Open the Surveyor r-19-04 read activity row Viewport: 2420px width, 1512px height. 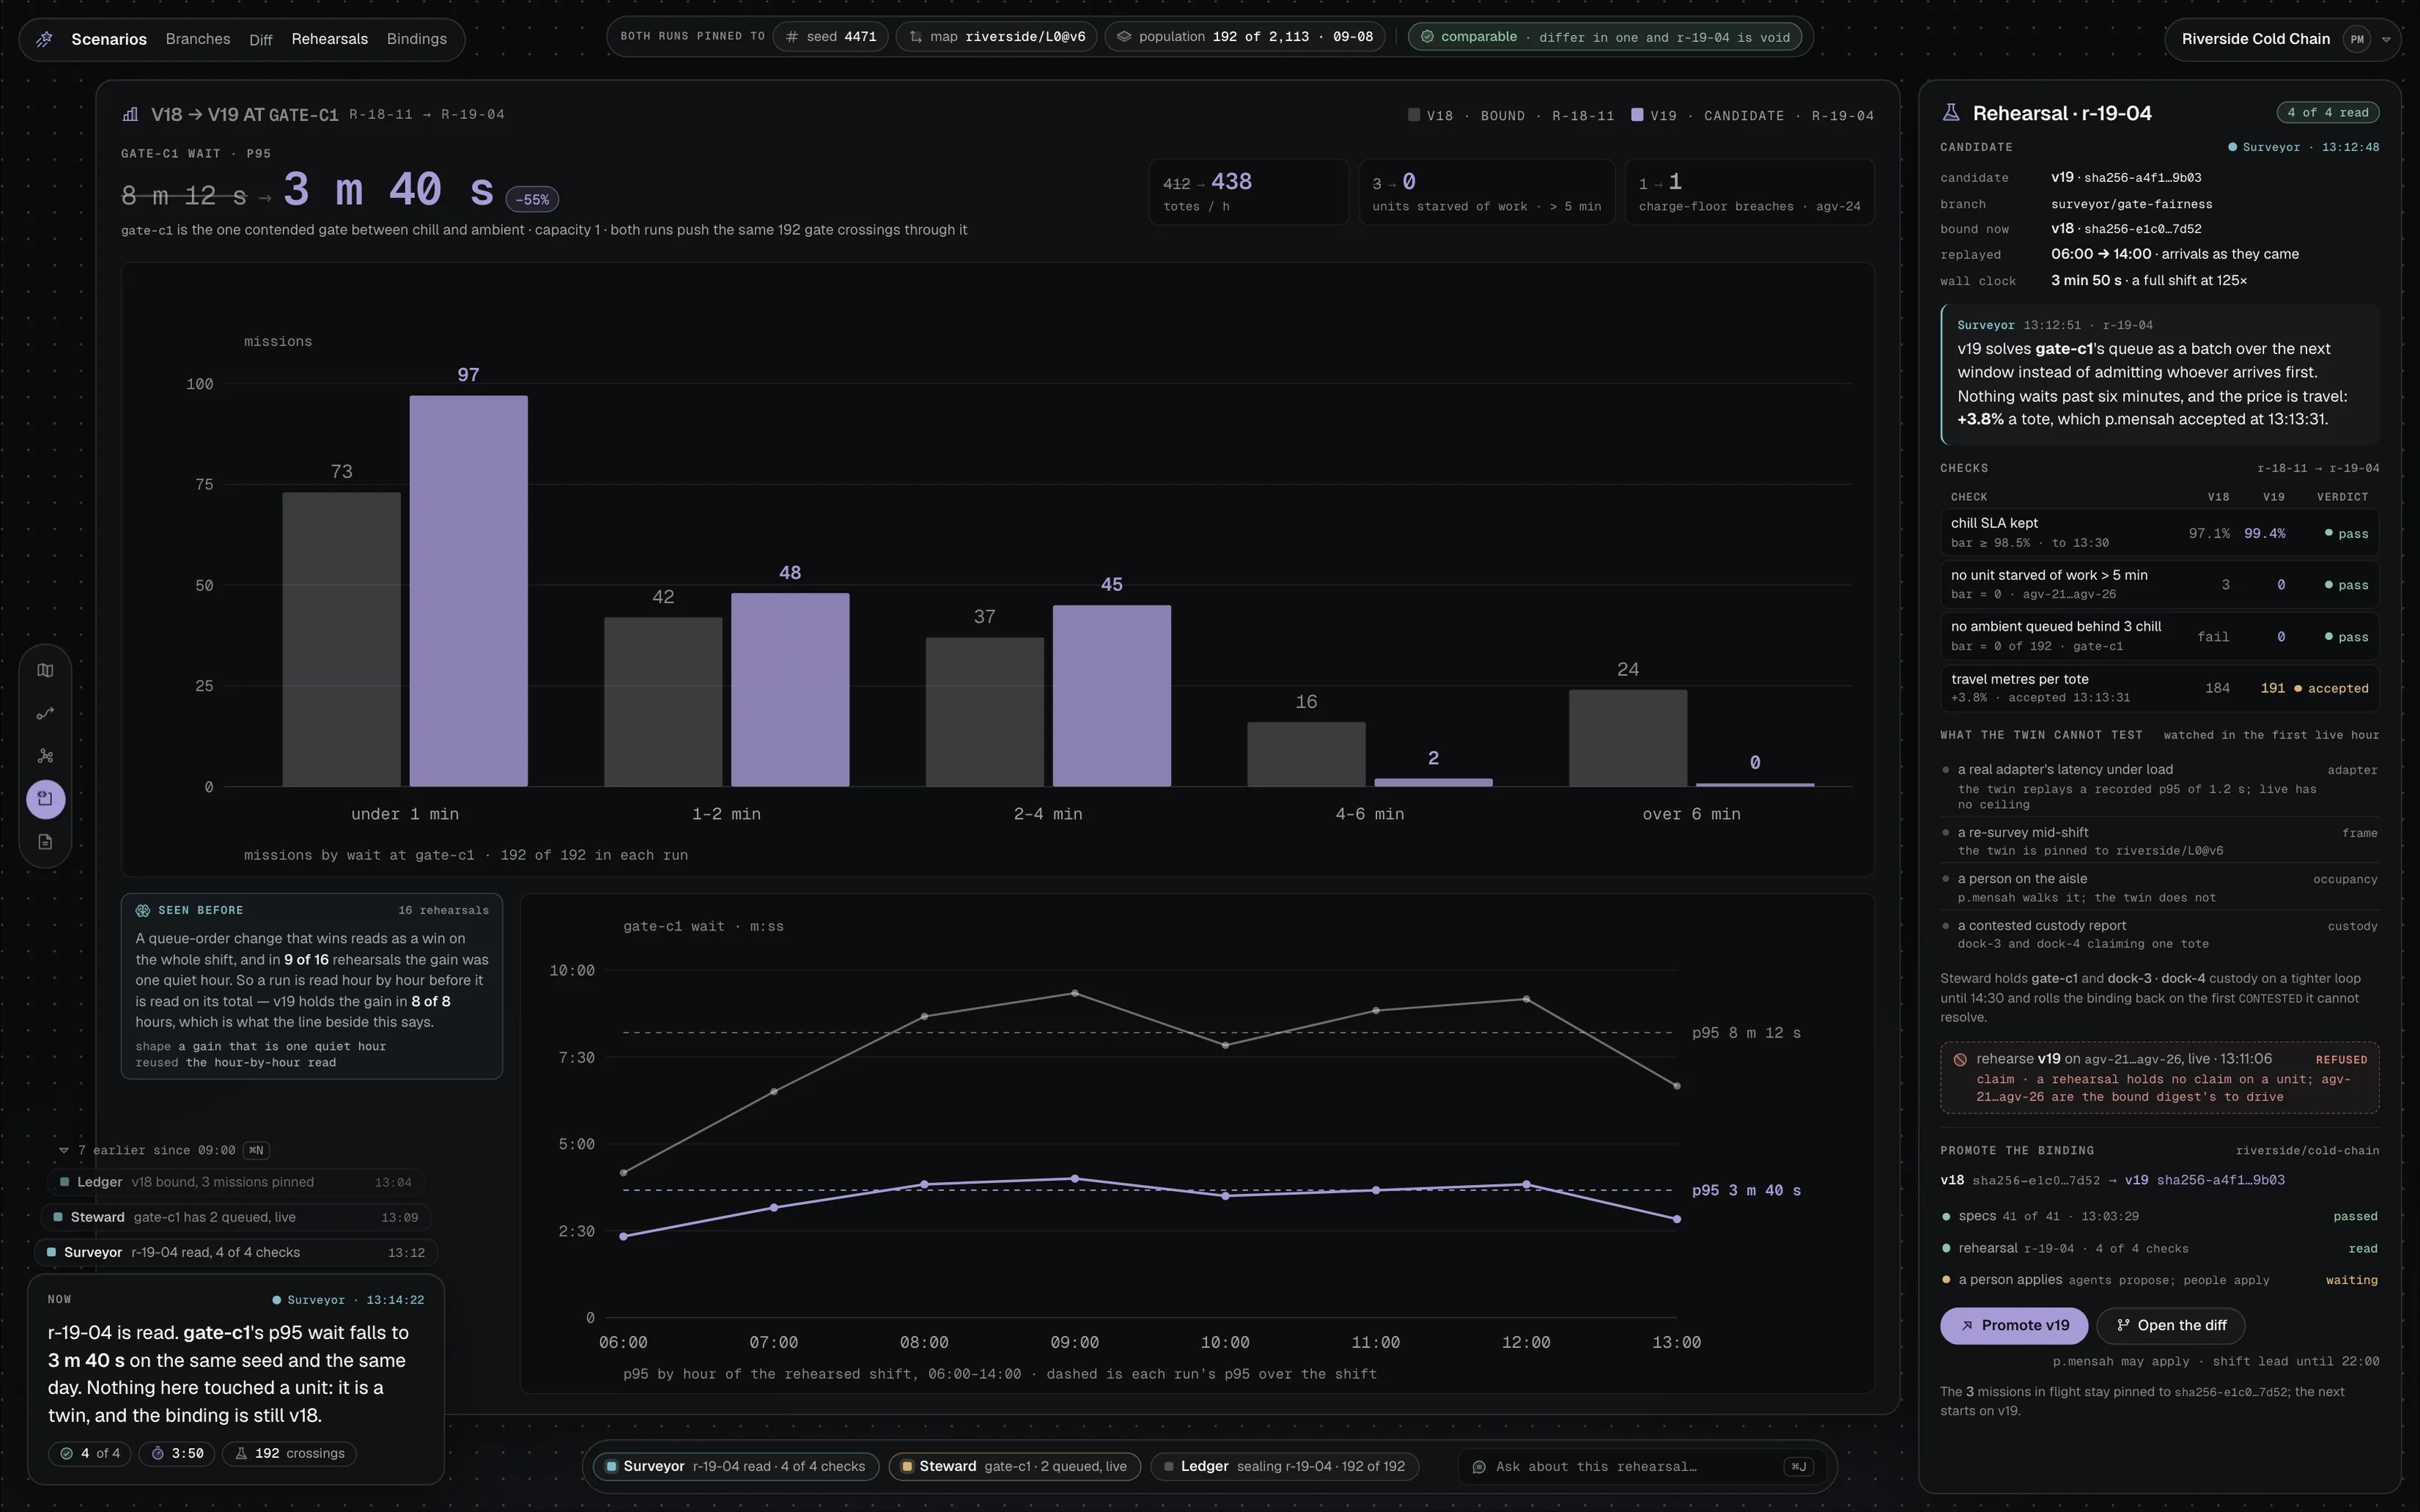point(236,1252)
